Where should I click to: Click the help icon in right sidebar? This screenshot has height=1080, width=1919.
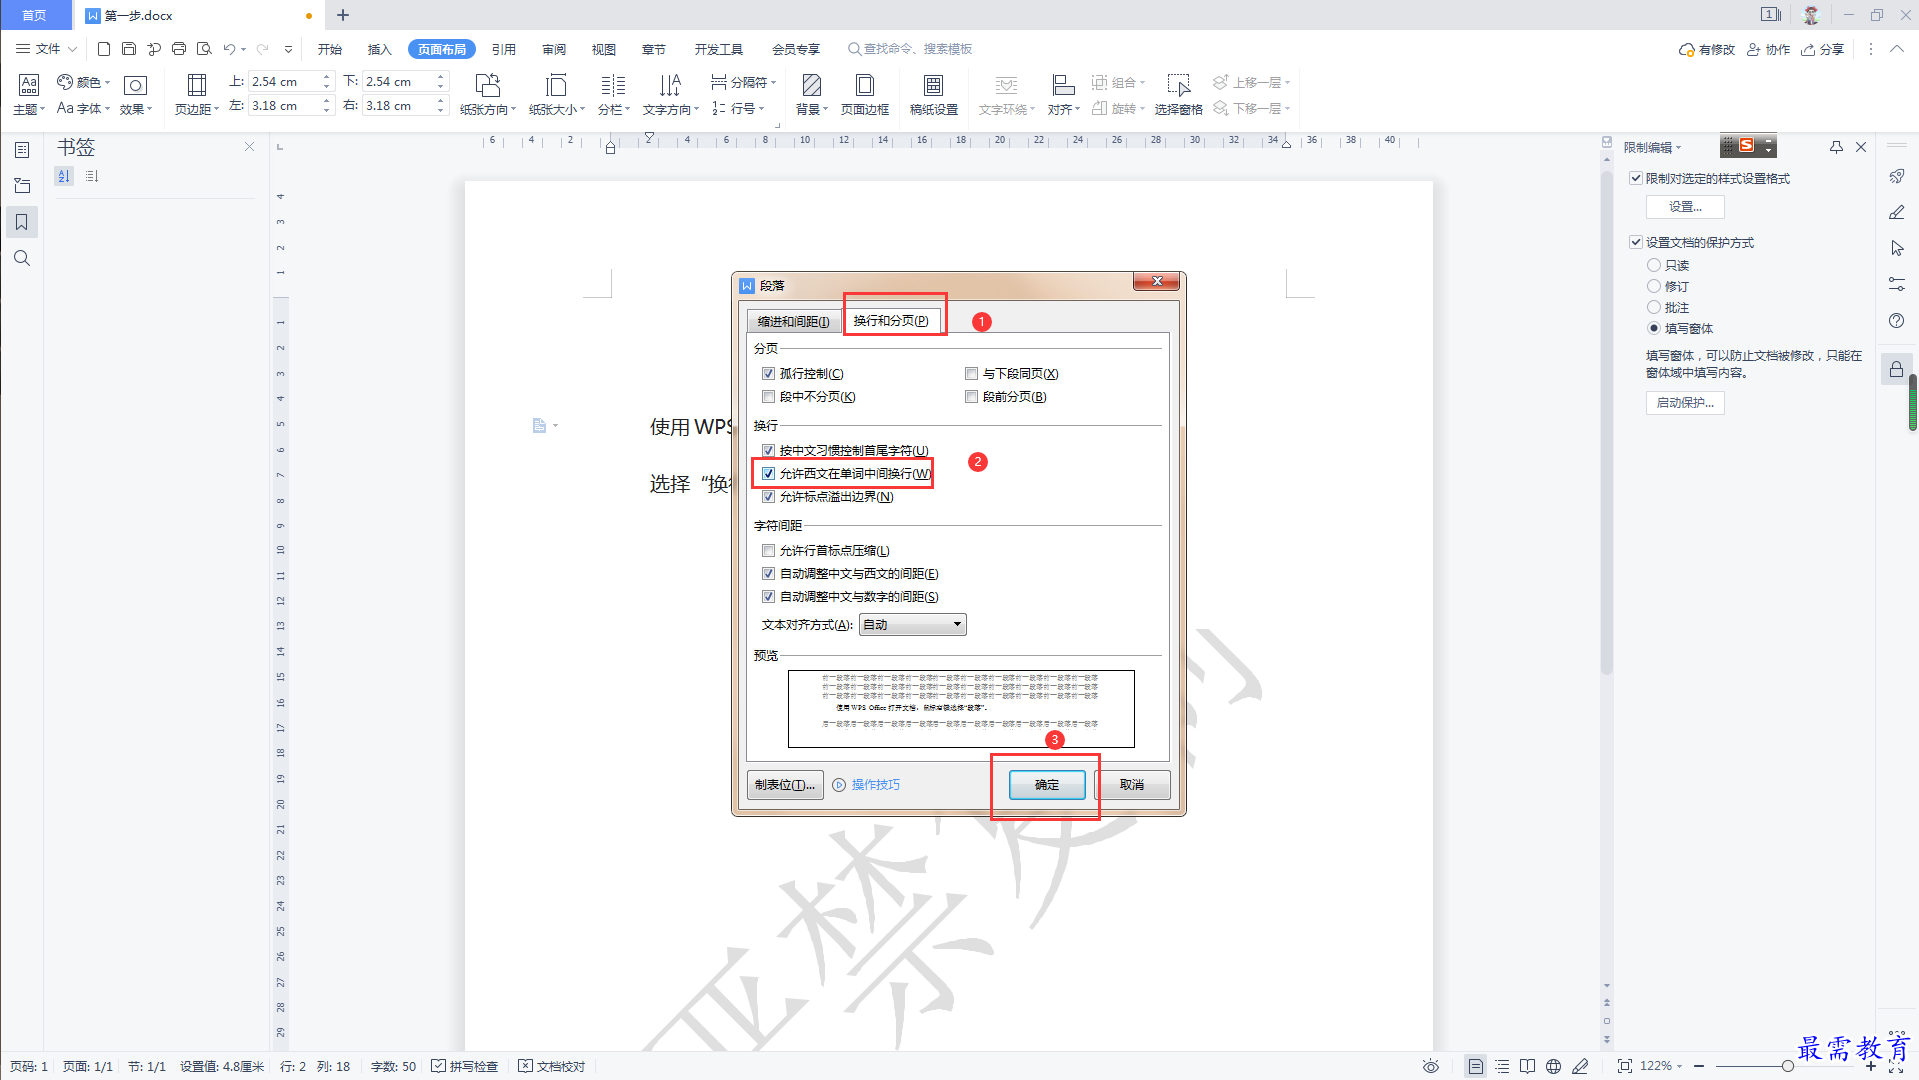pos(1896,320)
